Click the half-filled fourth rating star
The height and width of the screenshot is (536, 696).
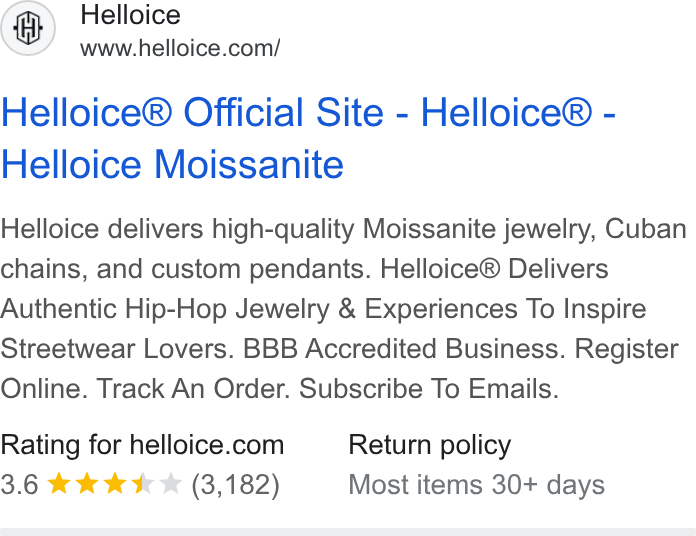pyautogui.click(x=143, y=483)
